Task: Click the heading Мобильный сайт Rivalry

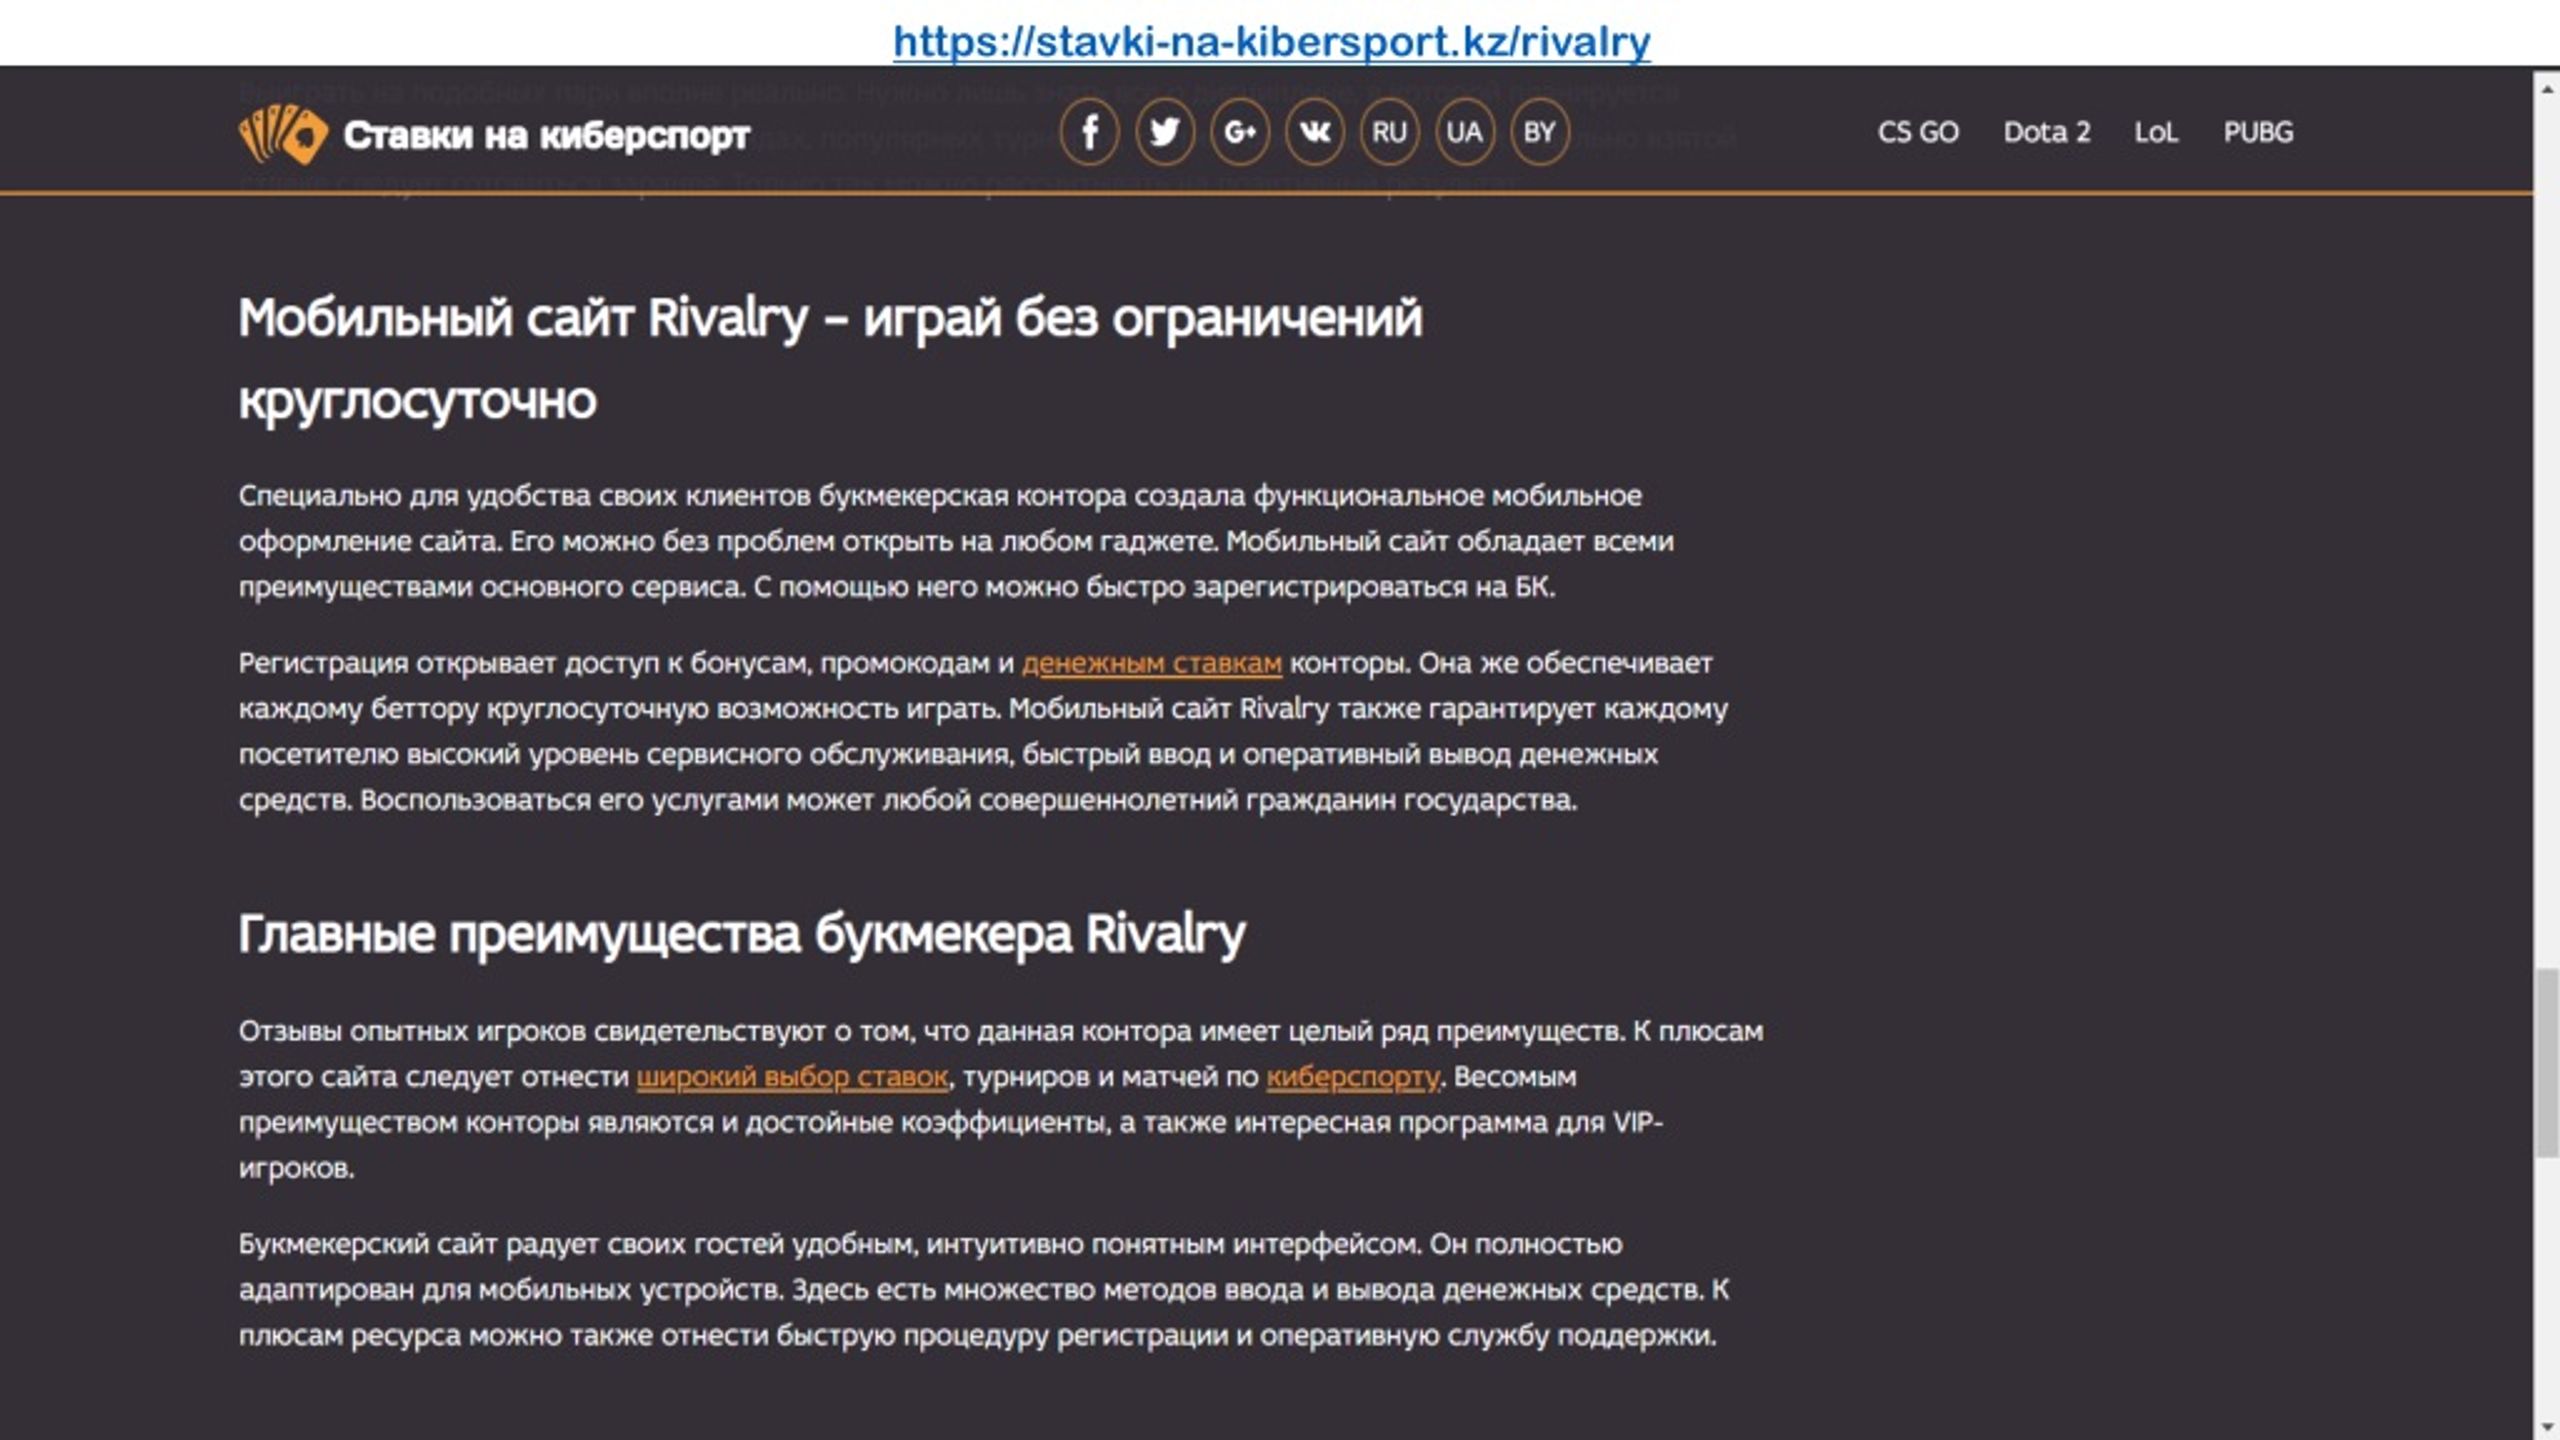Action: point(830,359)
